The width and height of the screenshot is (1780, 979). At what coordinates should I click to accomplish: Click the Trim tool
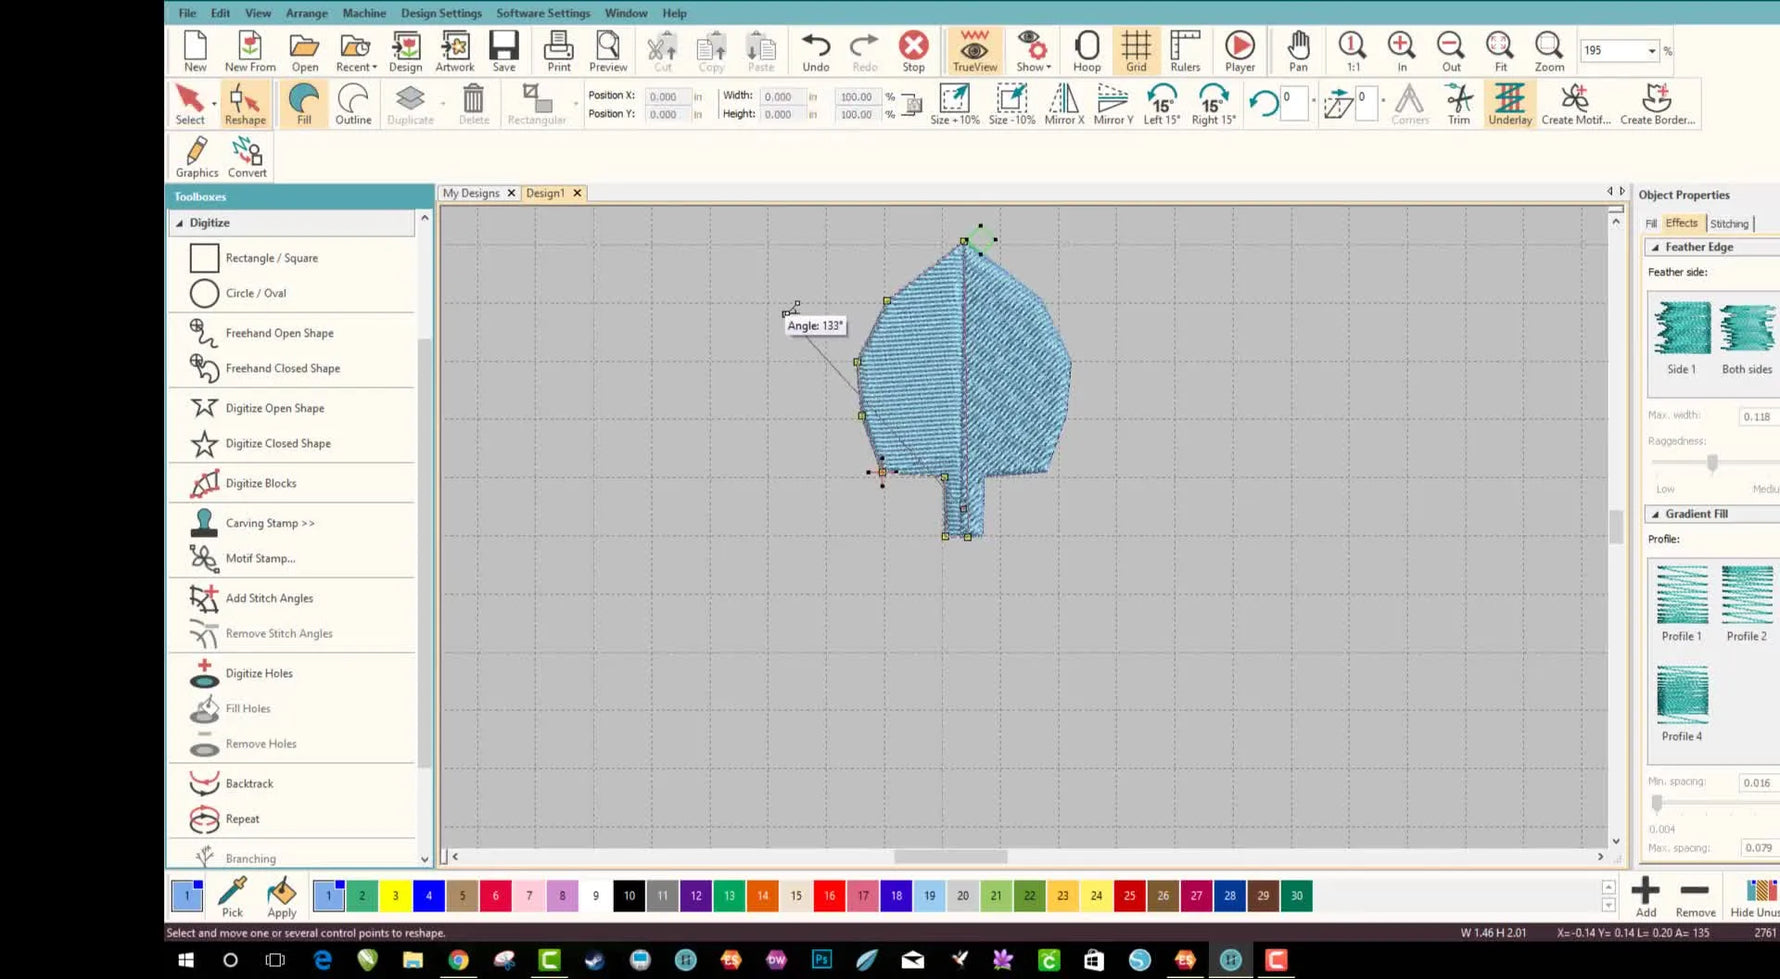[x=1459, y=104]
